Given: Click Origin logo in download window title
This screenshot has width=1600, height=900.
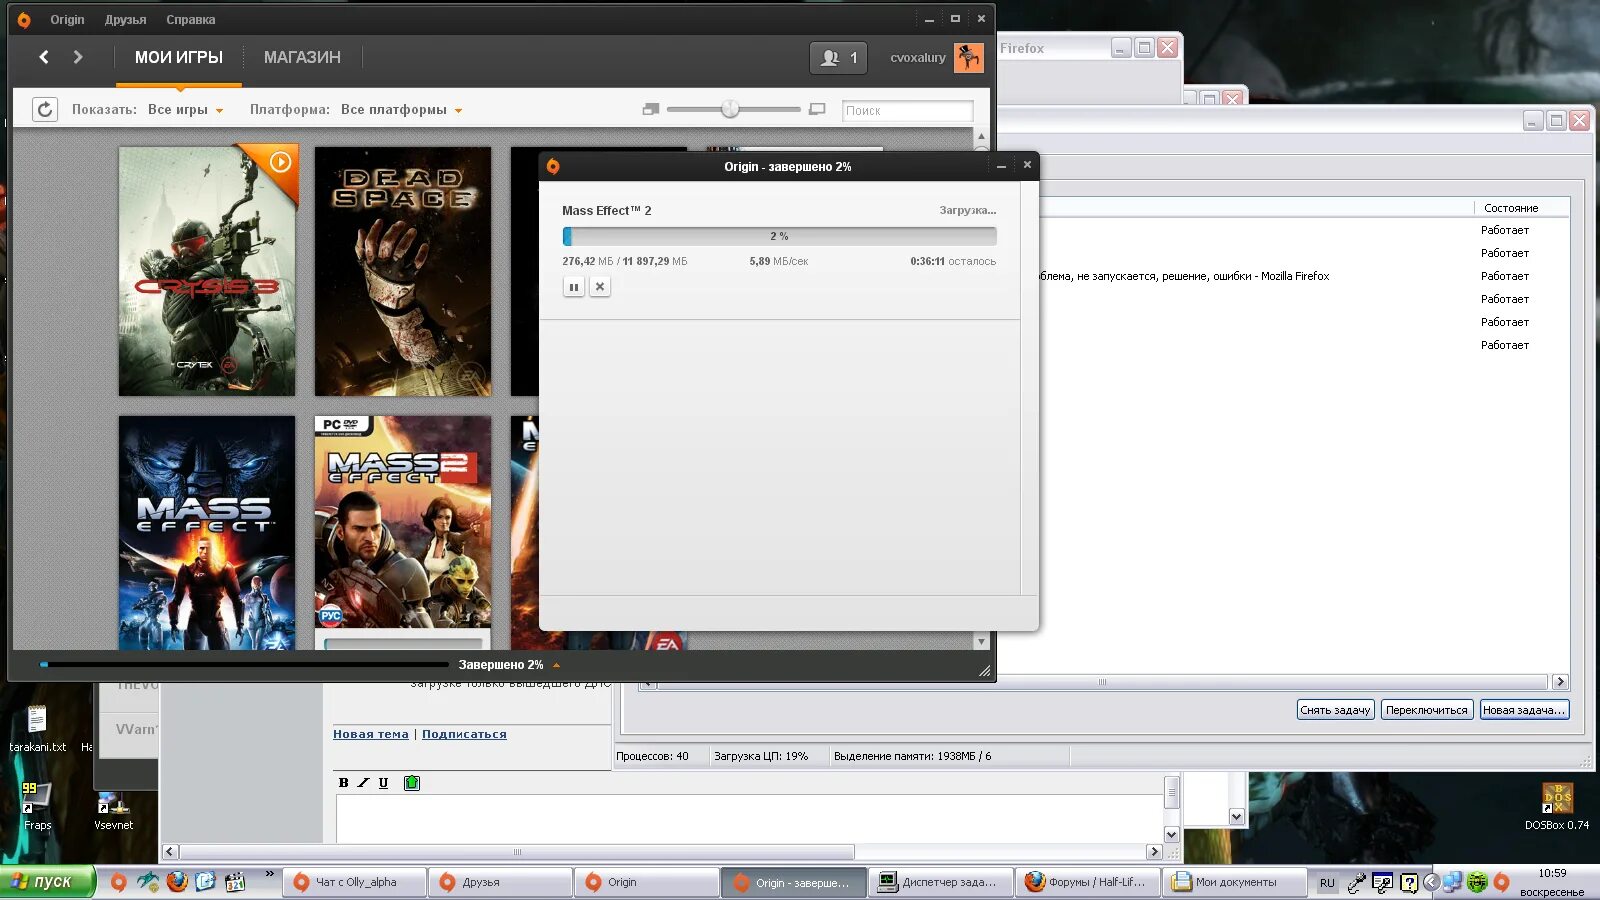Looking at the screenshot, I should coord(553,166).
